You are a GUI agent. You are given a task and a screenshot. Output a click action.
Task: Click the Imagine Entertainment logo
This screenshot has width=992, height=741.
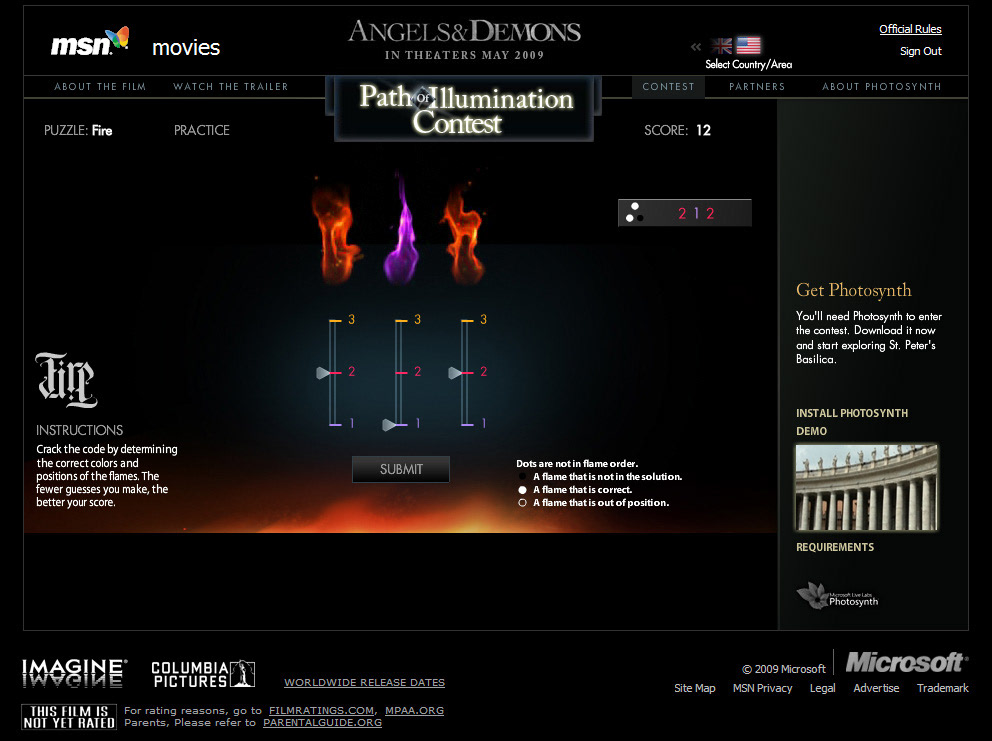tap(74, 673)
